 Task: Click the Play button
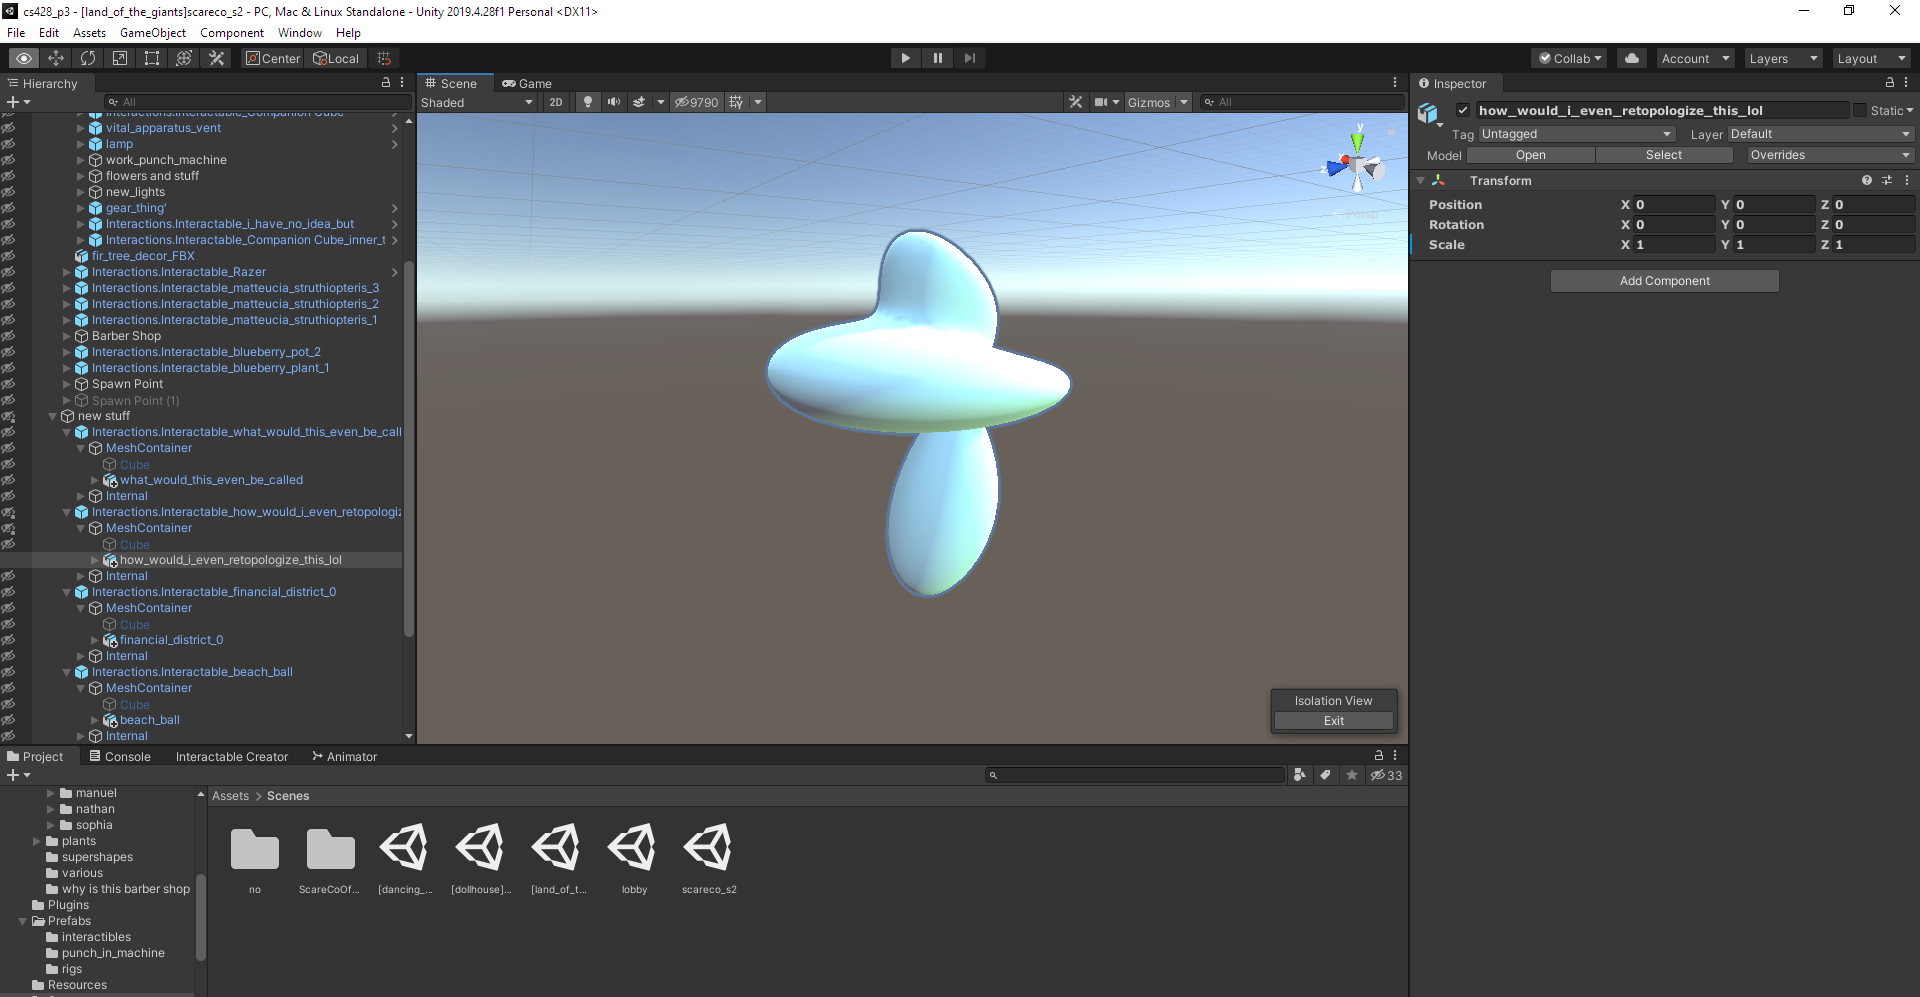coord(906,58)
